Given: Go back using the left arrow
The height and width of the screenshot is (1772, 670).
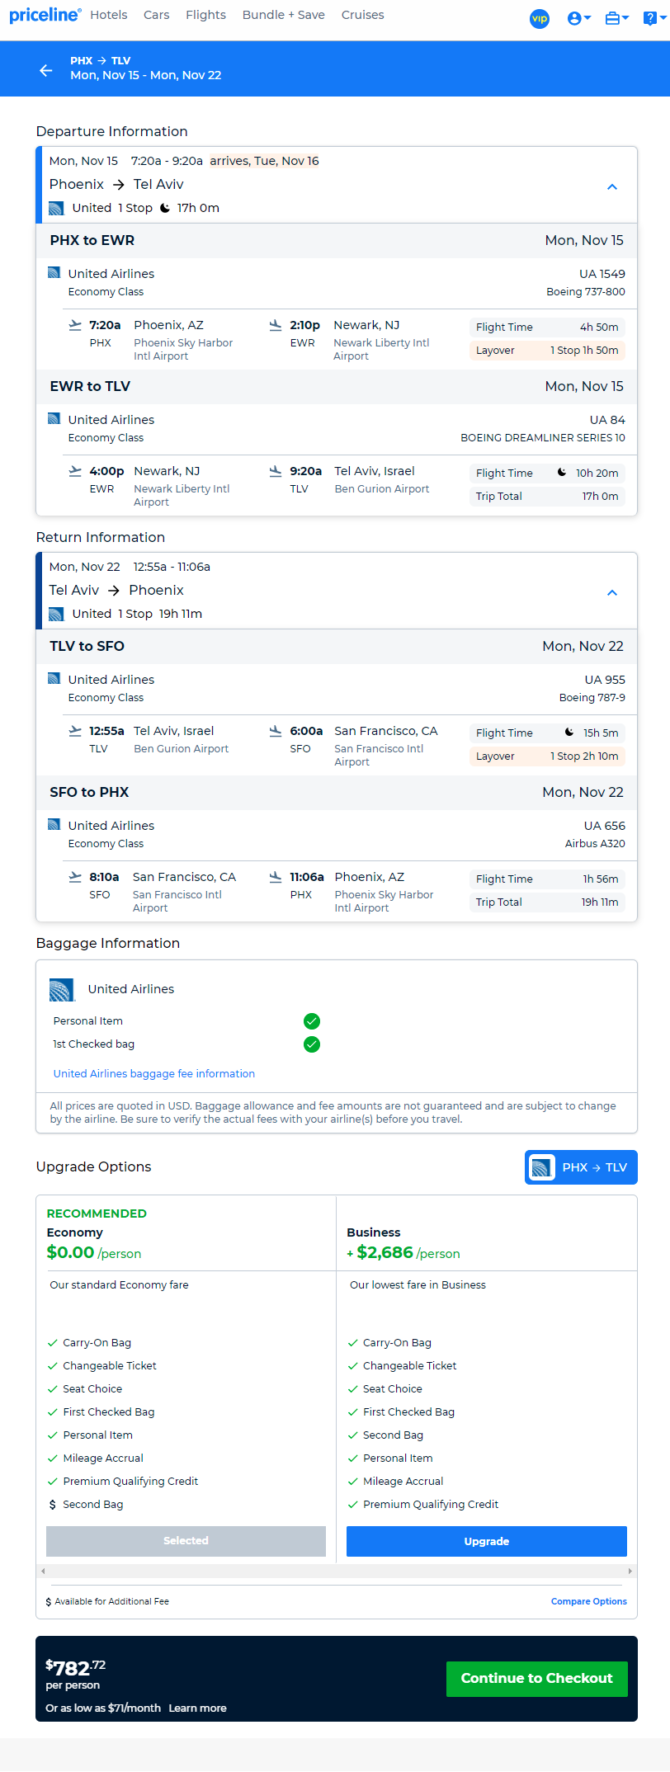Looking at the screenshot, I should pos(46,70).
